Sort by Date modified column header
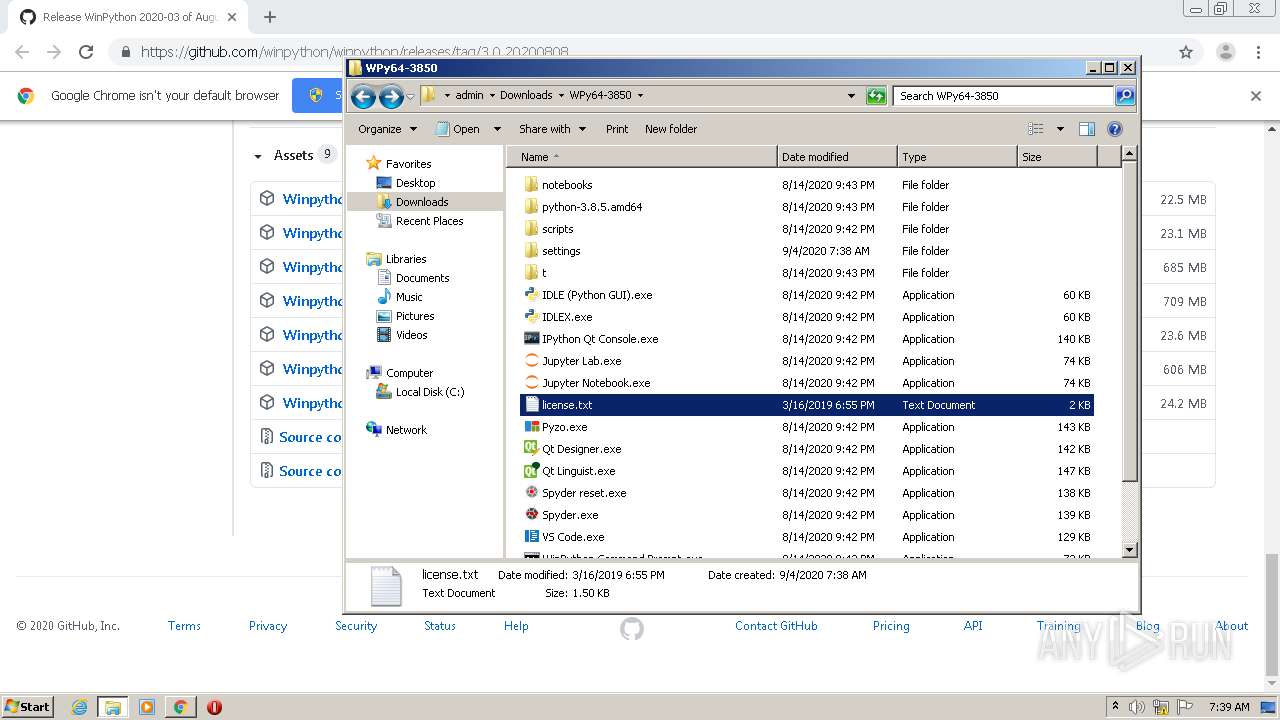1280x720 pixels. pos(837,157)
